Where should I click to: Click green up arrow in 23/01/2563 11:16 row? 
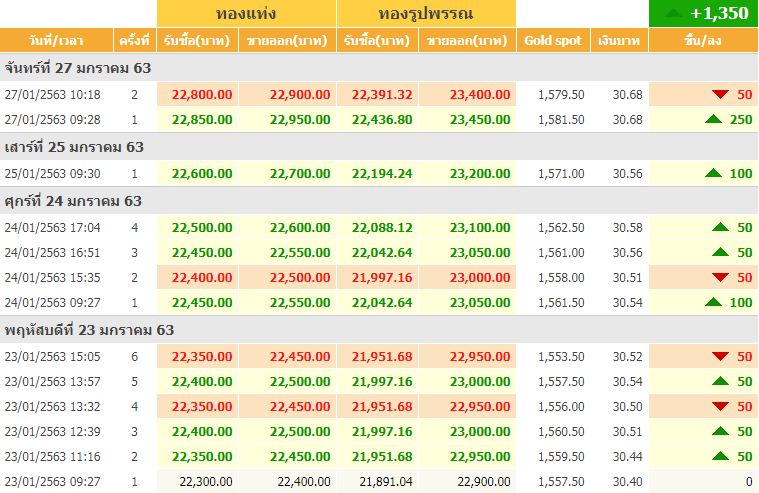click(720, 456)
